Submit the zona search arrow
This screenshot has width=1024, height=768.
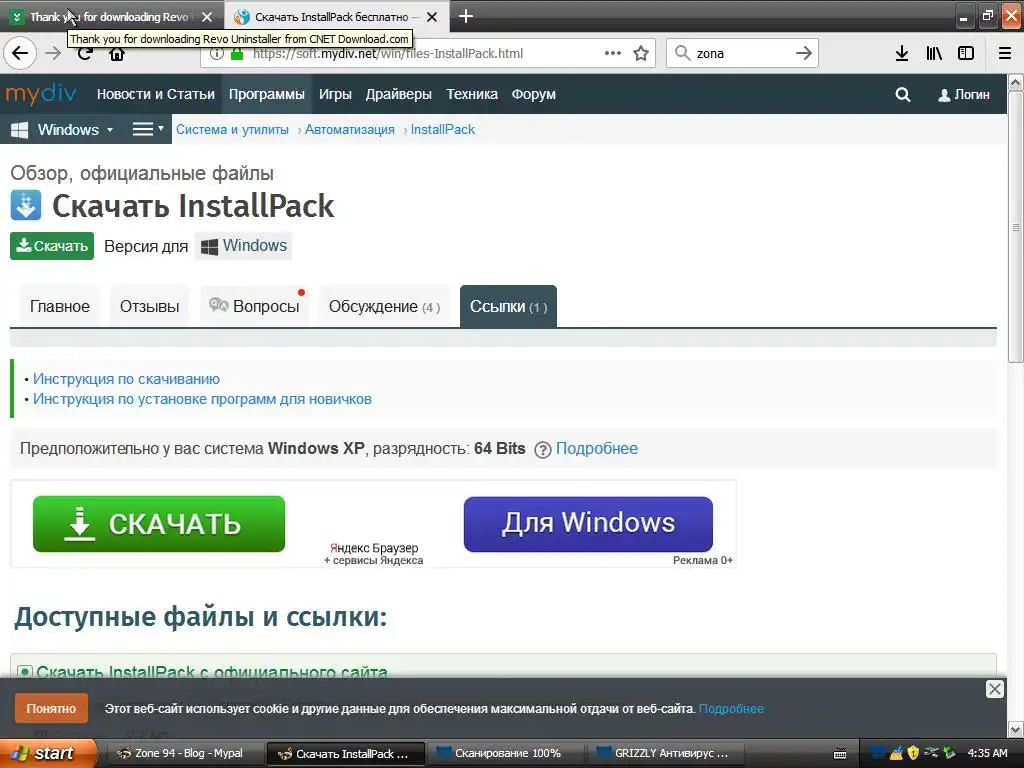click(x=803, y=54)
